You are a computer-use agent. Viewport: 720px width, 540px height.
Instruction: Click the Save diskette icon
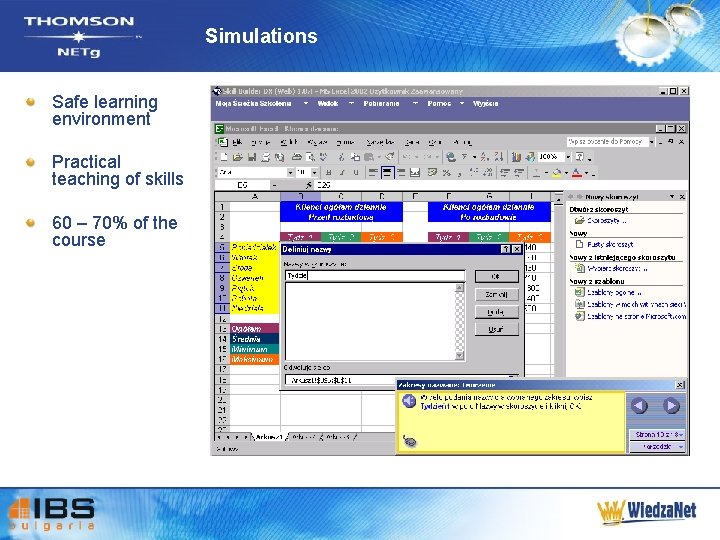252,157
